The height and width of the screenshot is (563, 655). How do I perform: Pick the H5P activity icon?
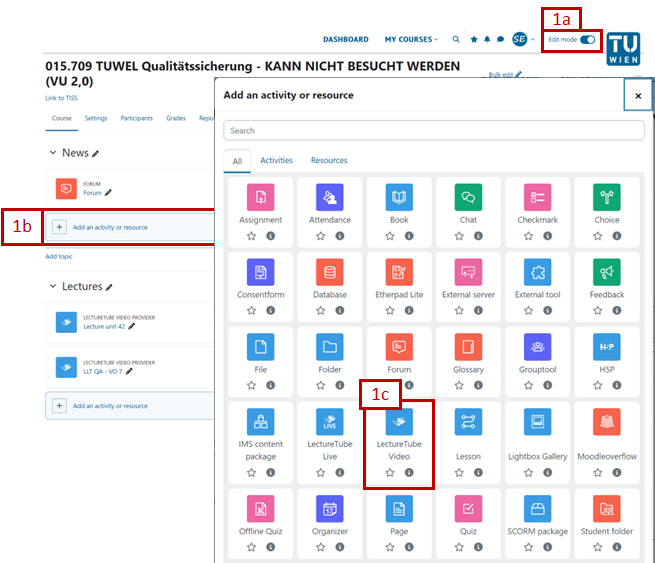(607, 347)
